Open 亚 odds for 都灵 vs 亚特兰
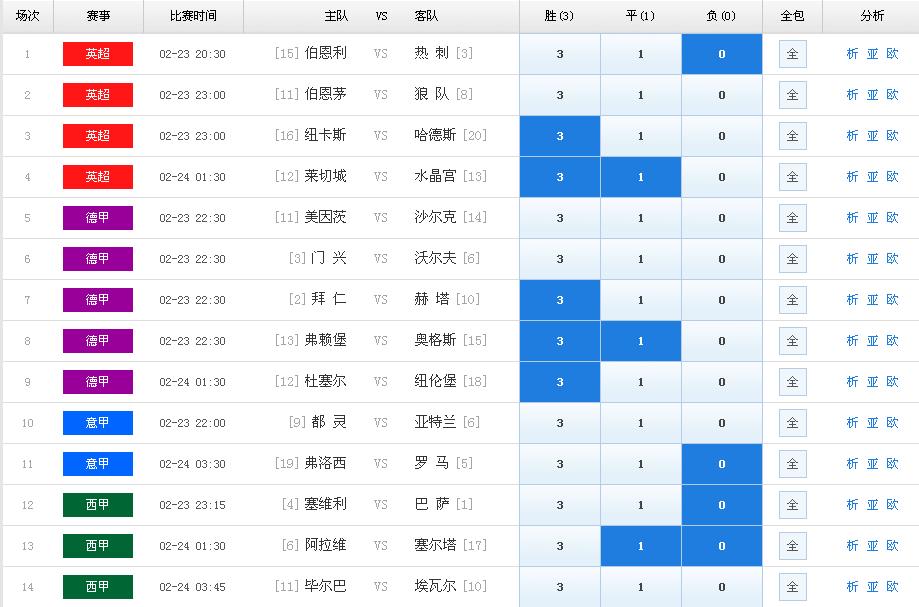The height and width of the screenshot is (607, 919). pos(873,423)
